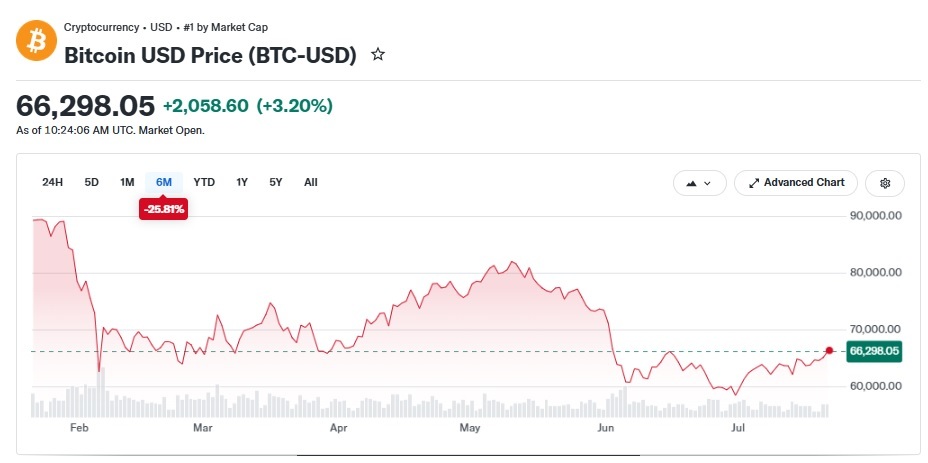This screenshot has height=463, width=928.
Task: Click the green 66,298.05 price label on axis
Action: 874,351
